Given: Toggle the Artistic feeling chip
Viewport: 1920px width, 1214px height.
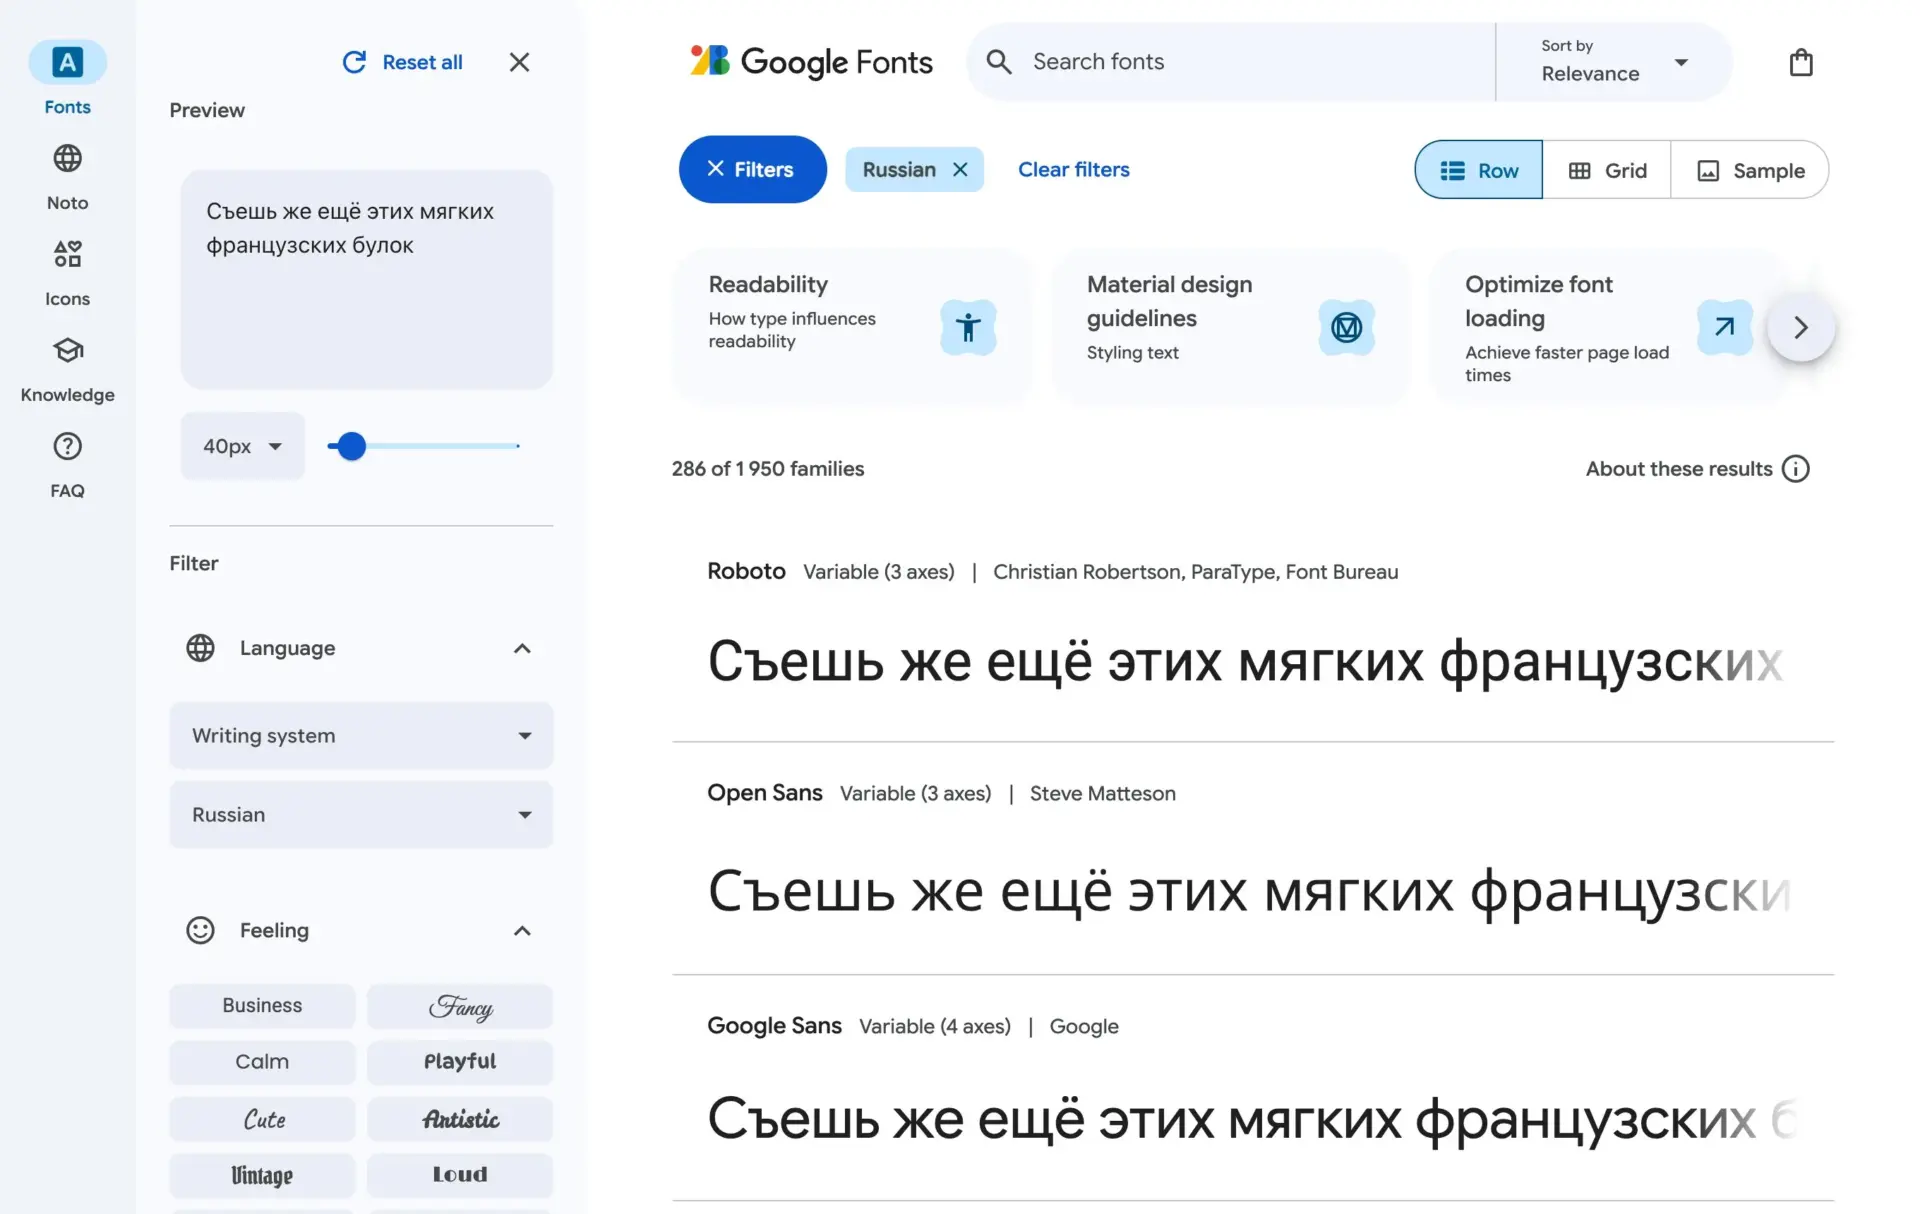Looking at the screenshot, I should [460, 1118].
